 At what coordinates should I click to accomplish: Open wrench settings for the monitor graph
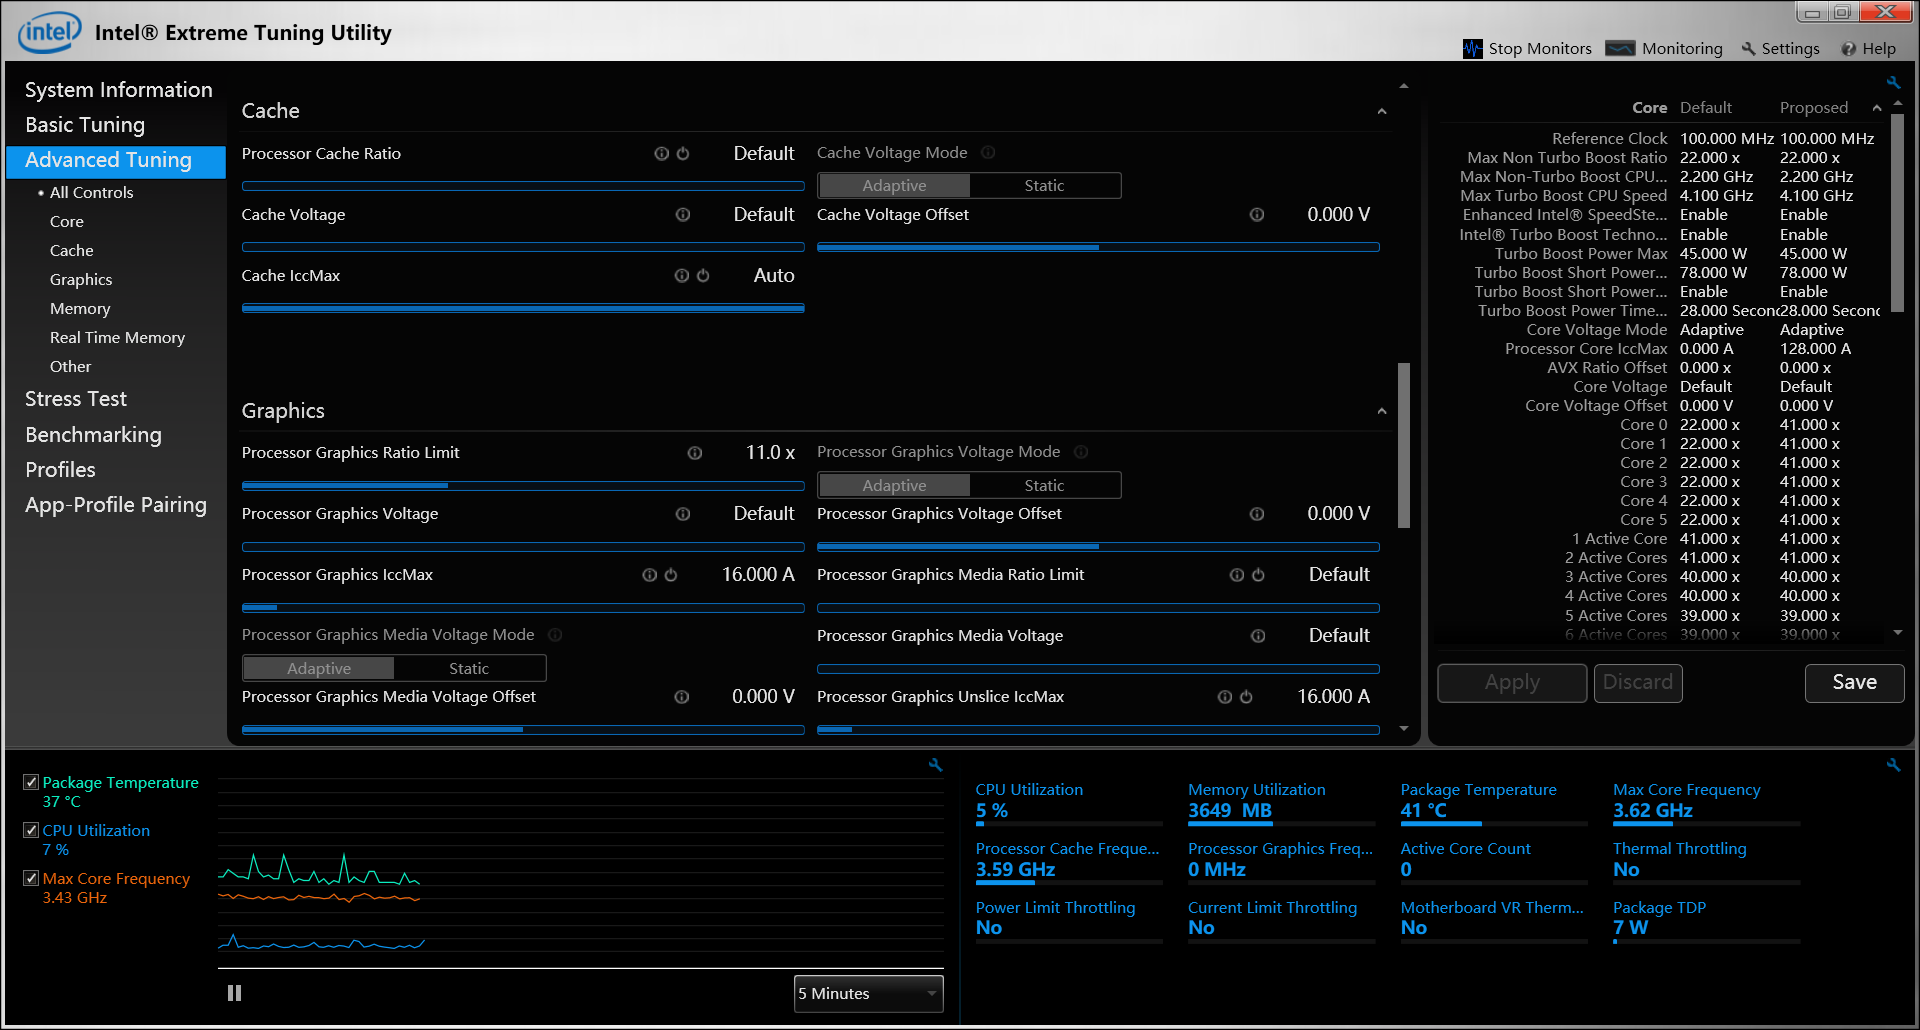pyautogui.click(x=935, y=765)
